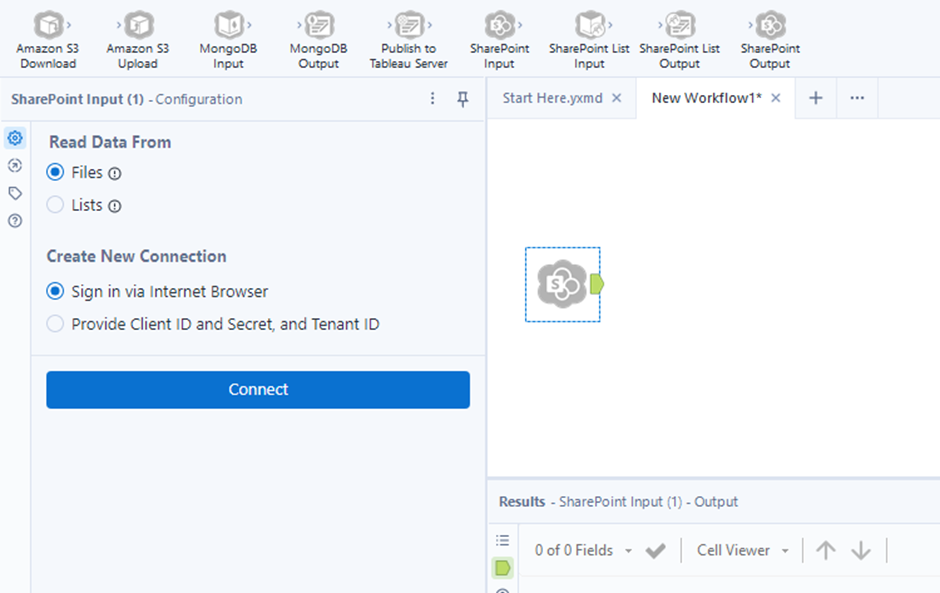Choose the Lists radio option
The height and width of the screenshot is (593, 940).
point(55,205)
